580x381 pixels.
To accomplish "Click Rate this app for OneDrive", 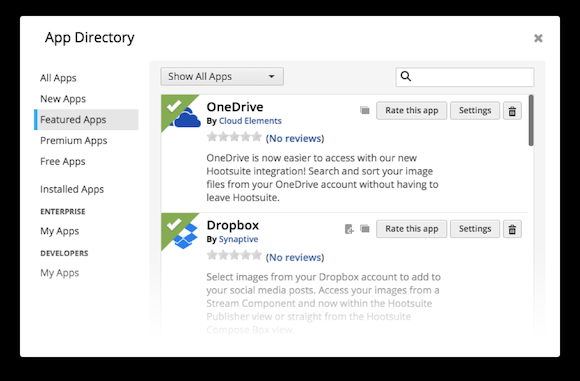I will click(x=412, y=111).
